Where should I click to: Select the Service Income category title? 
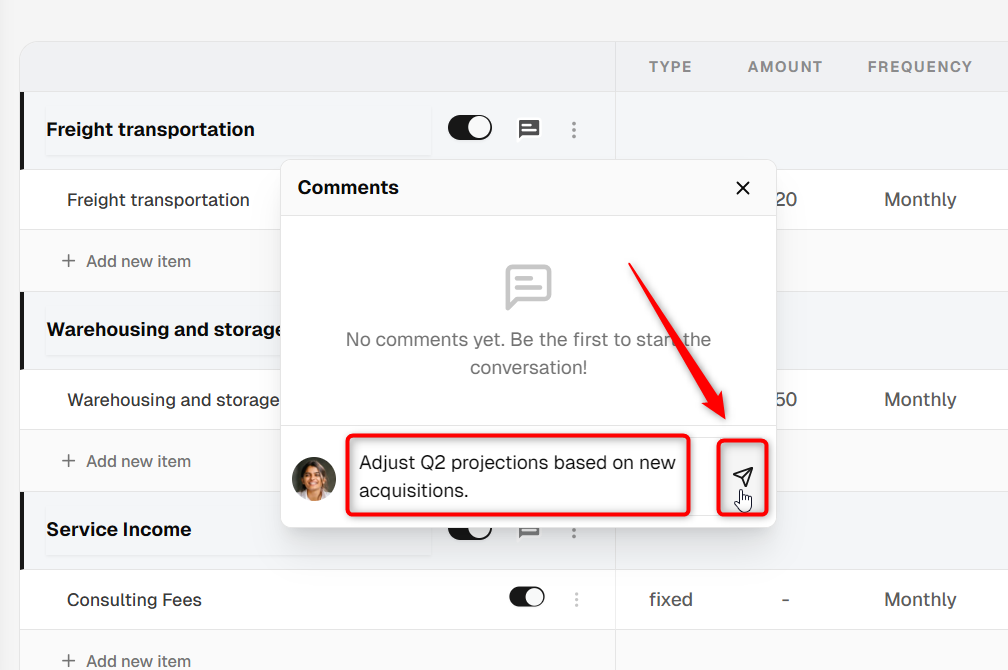(x=119, y=529)
